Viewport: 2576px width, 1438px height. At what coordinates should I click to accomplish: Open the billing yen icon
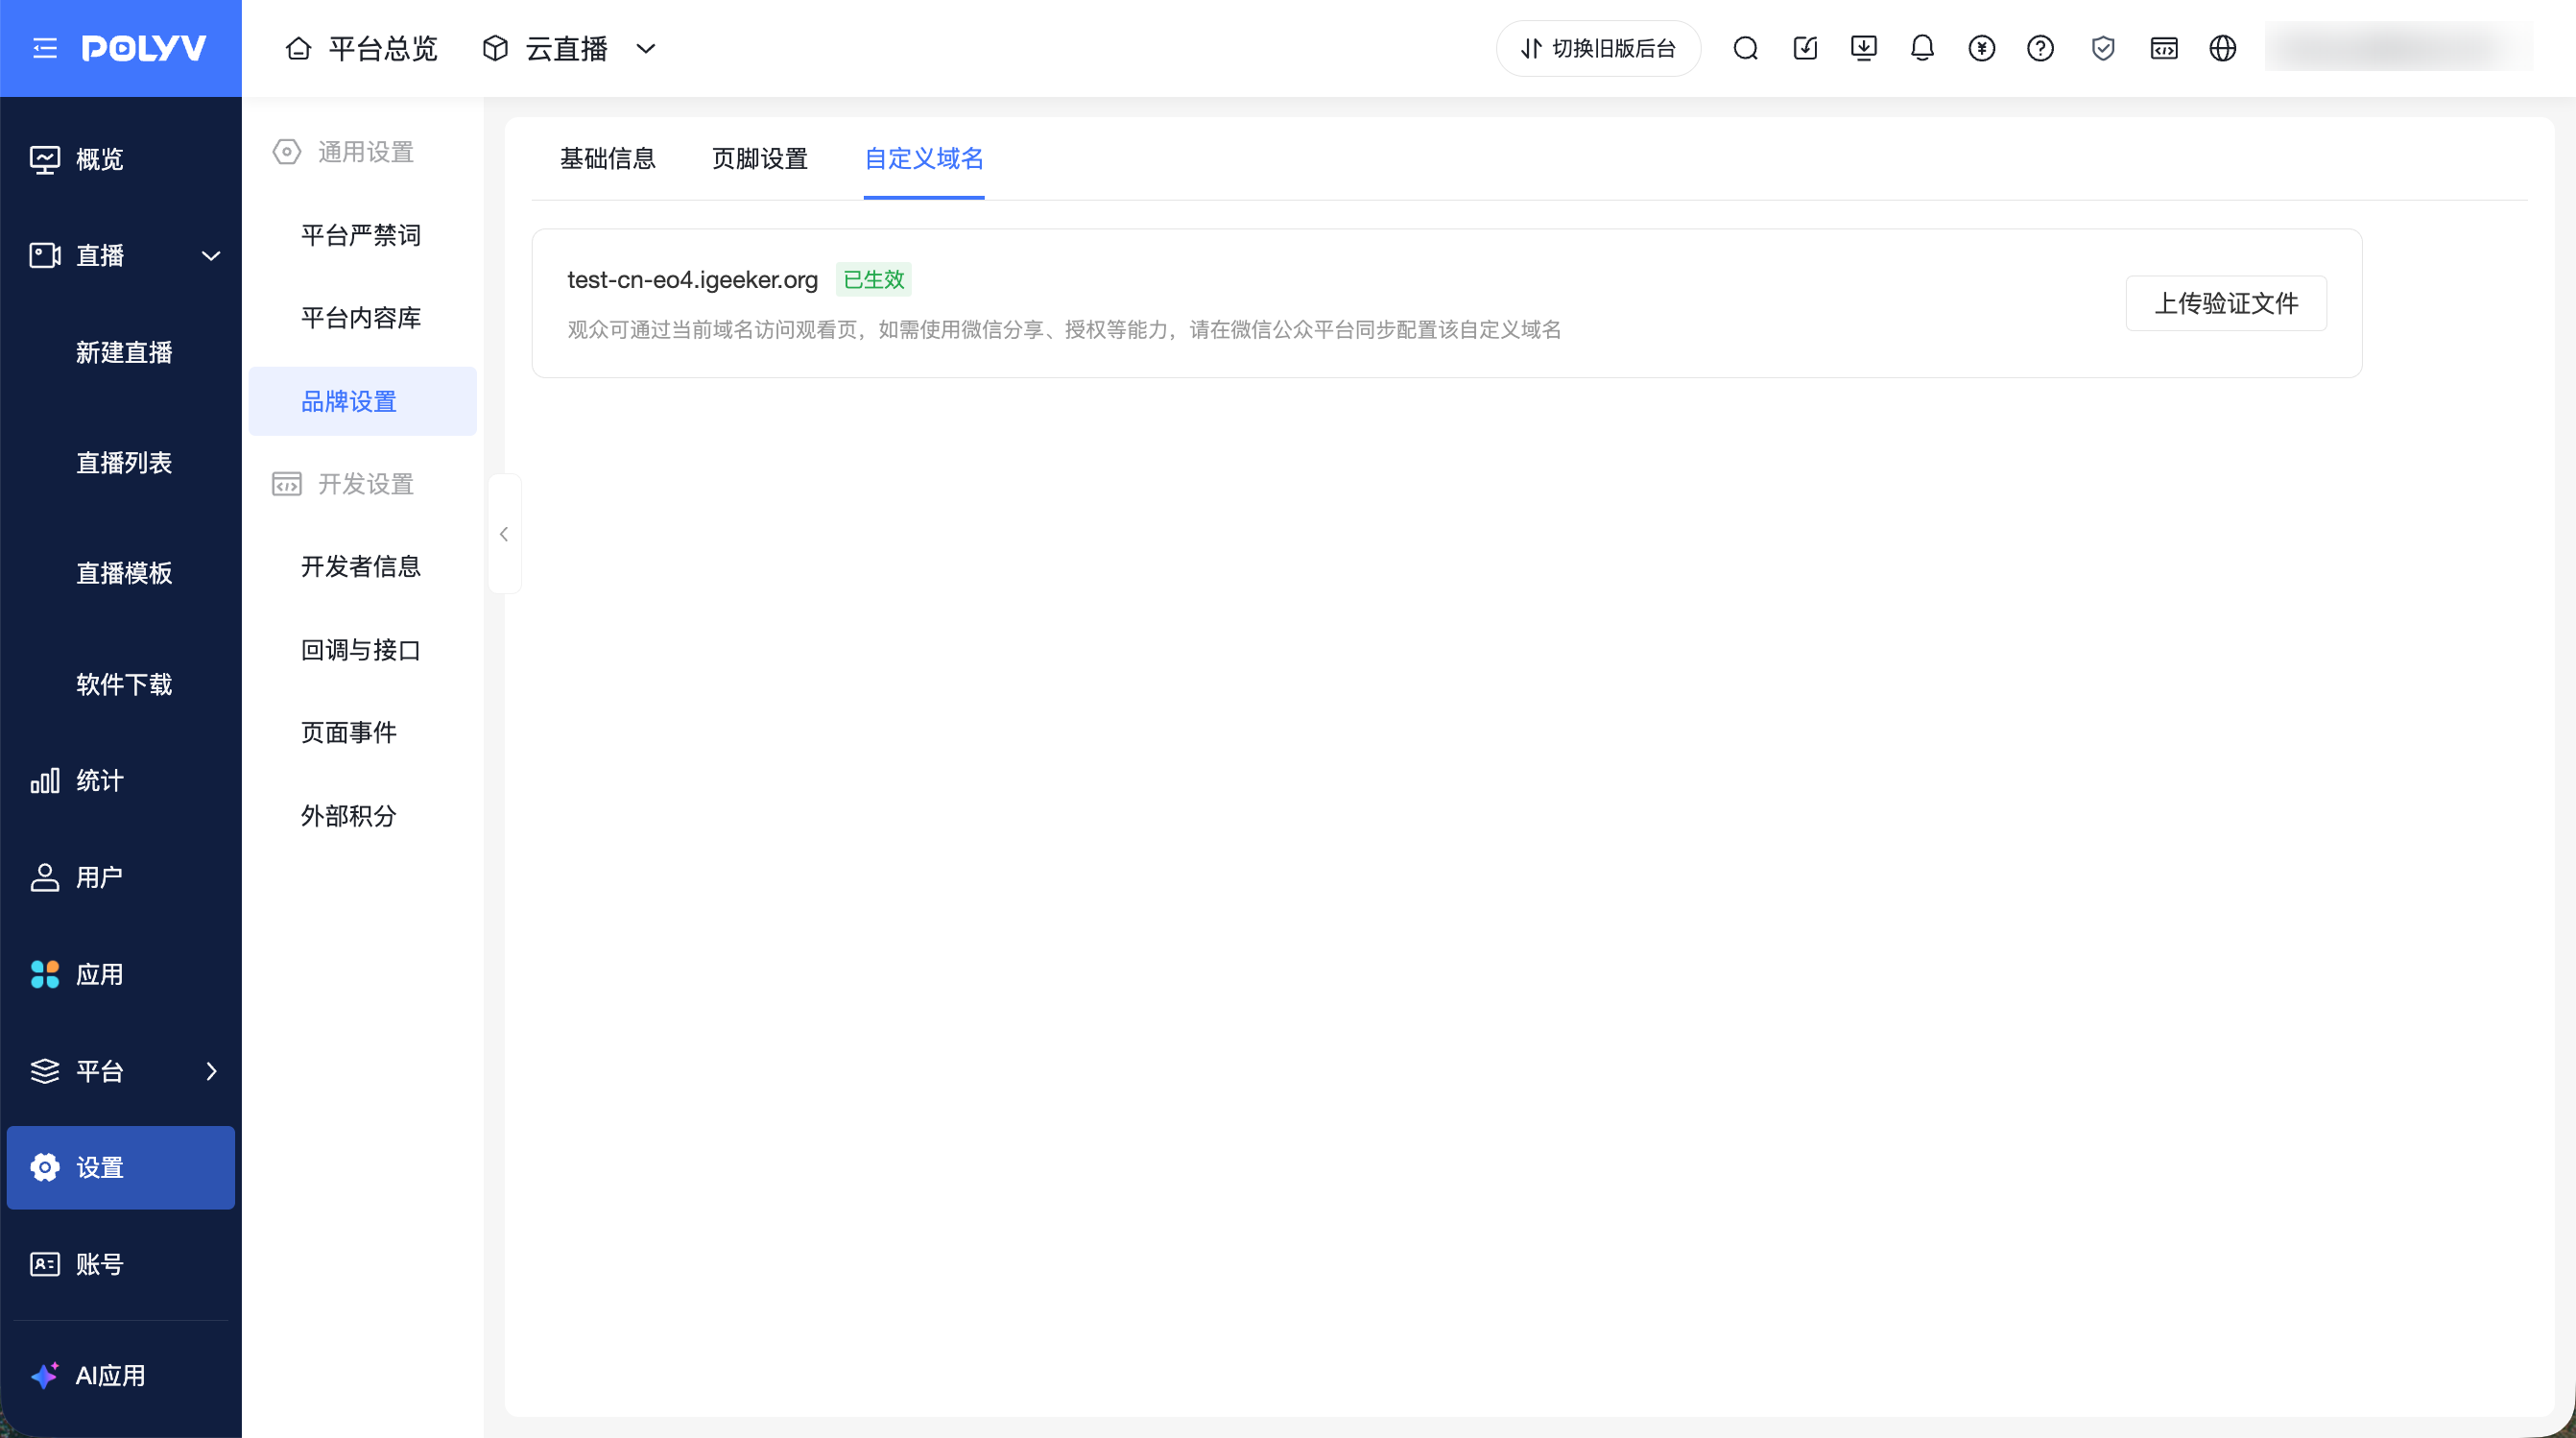coord(1981,48)
